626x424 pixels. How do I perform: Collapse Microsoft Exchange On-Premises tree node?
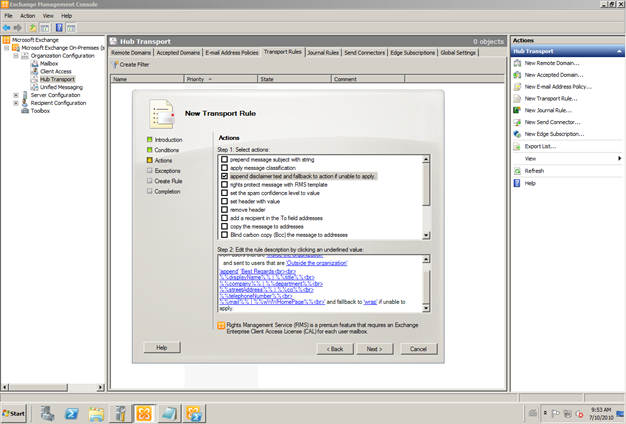[x=7, y=48]
